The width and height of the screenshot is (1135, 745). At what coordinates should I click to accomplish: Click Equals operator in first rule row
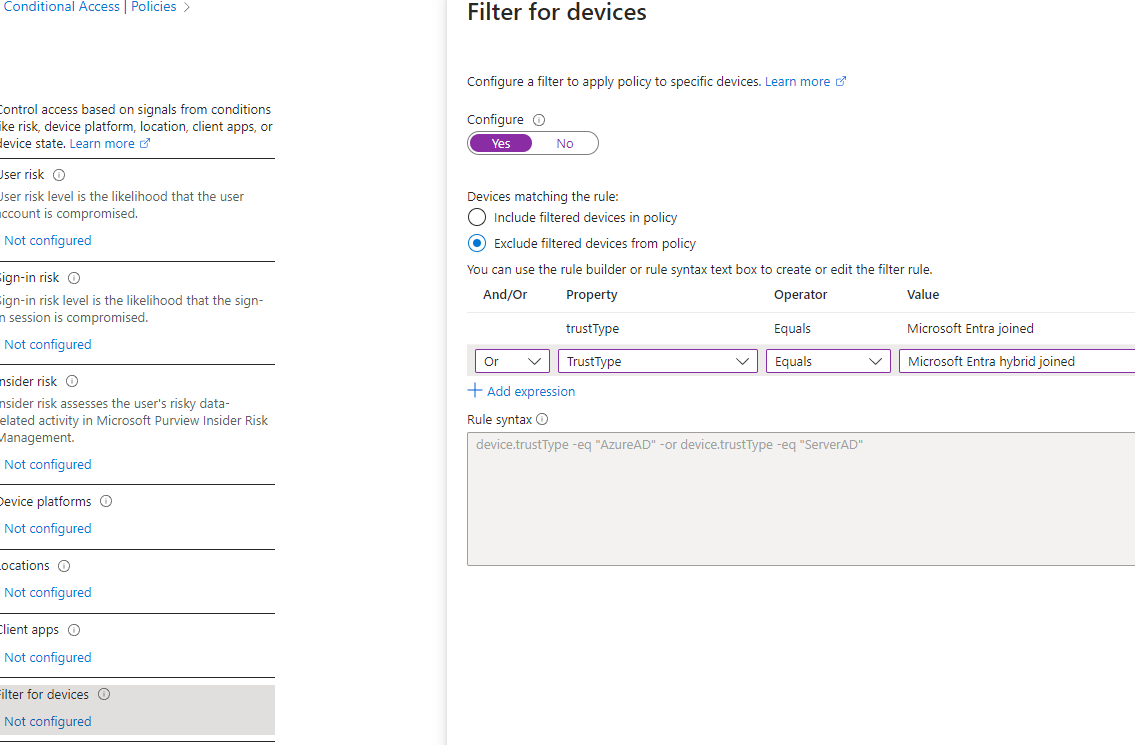[x=792, y=329]
